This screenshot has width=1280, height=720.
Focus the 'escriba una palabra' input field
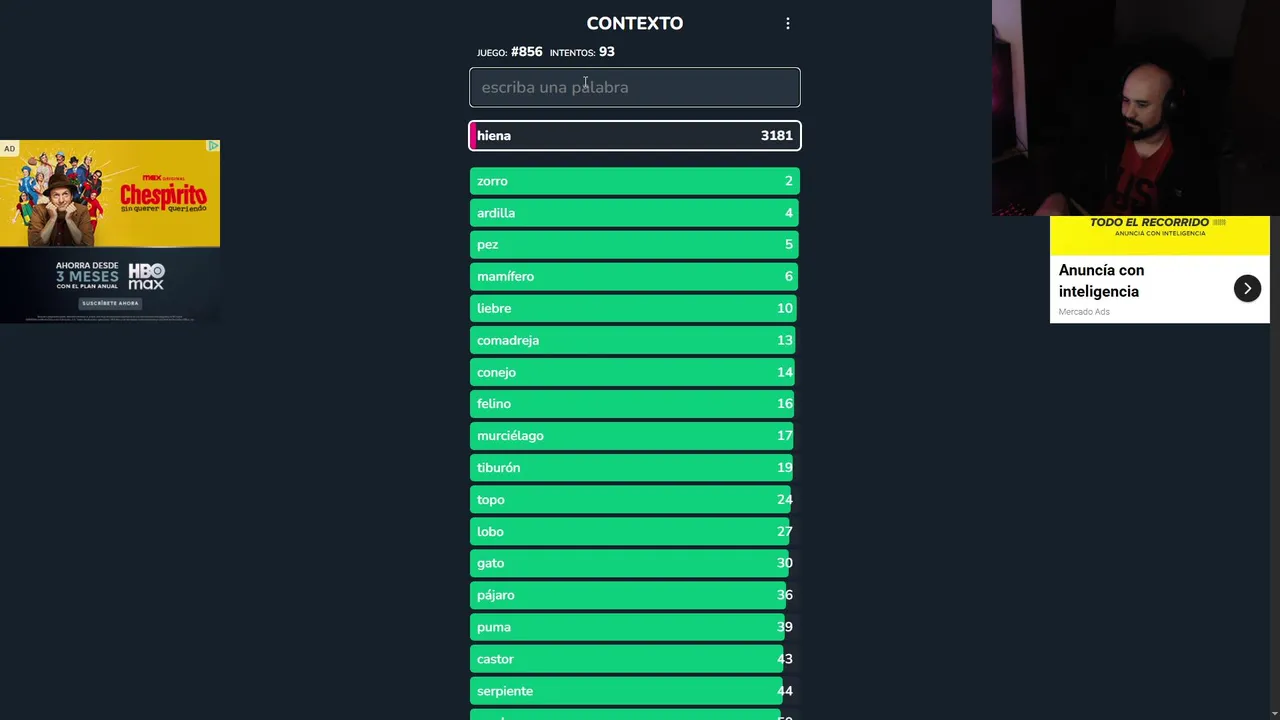(635, 87)
